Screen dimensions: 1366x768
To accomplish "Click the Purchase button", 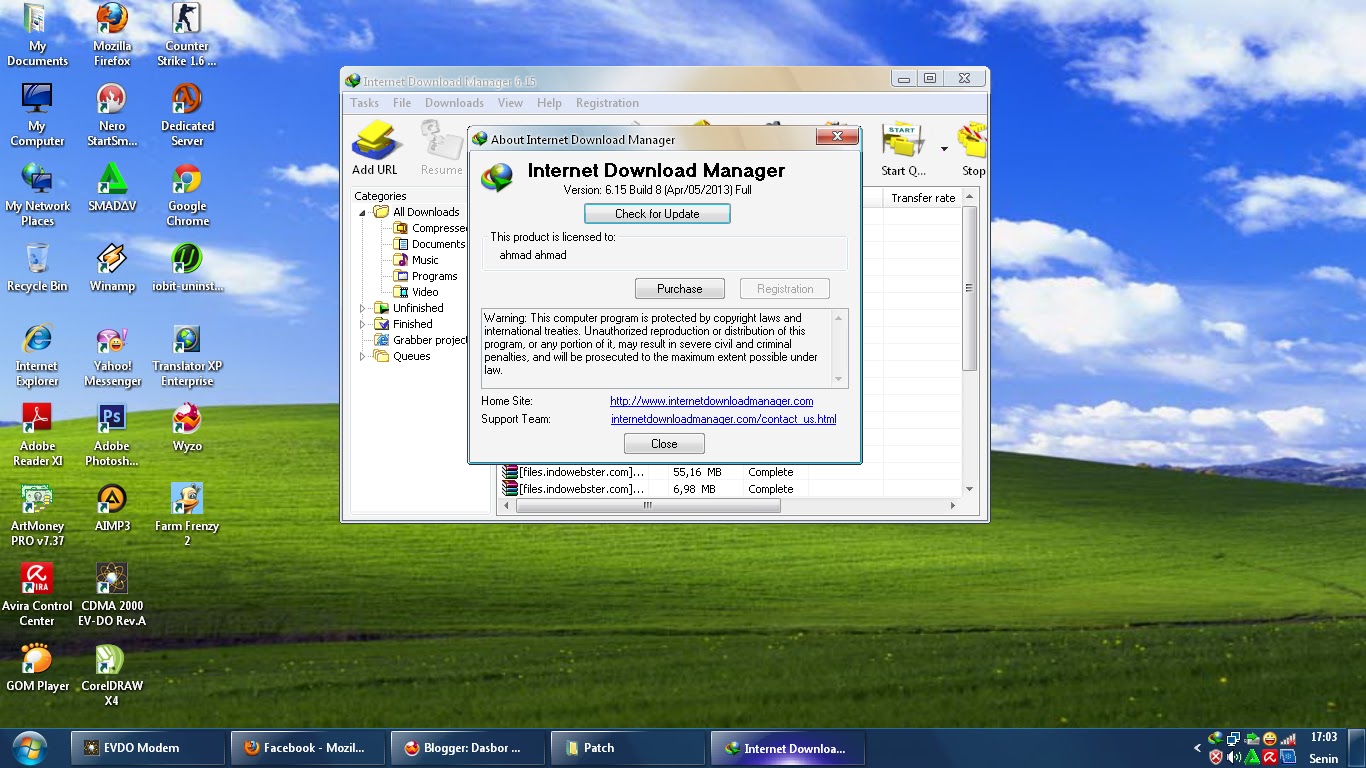I will point(680,289).
